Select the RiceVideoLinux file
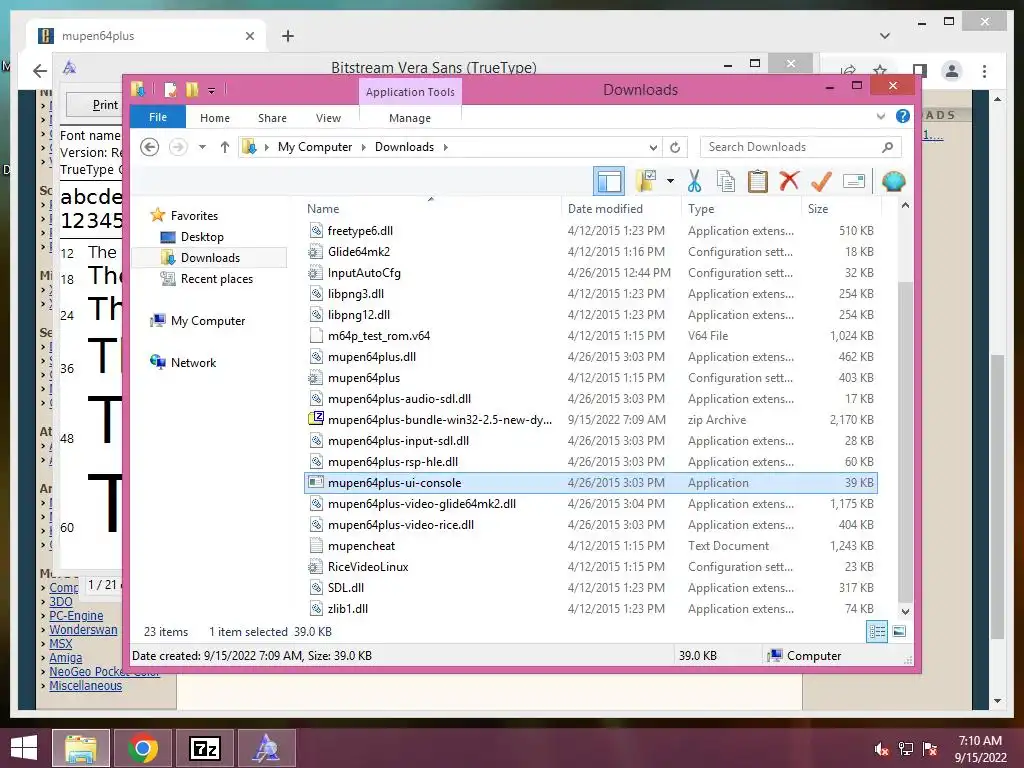This screenshot has height=768, width=1024. (591, 567)
